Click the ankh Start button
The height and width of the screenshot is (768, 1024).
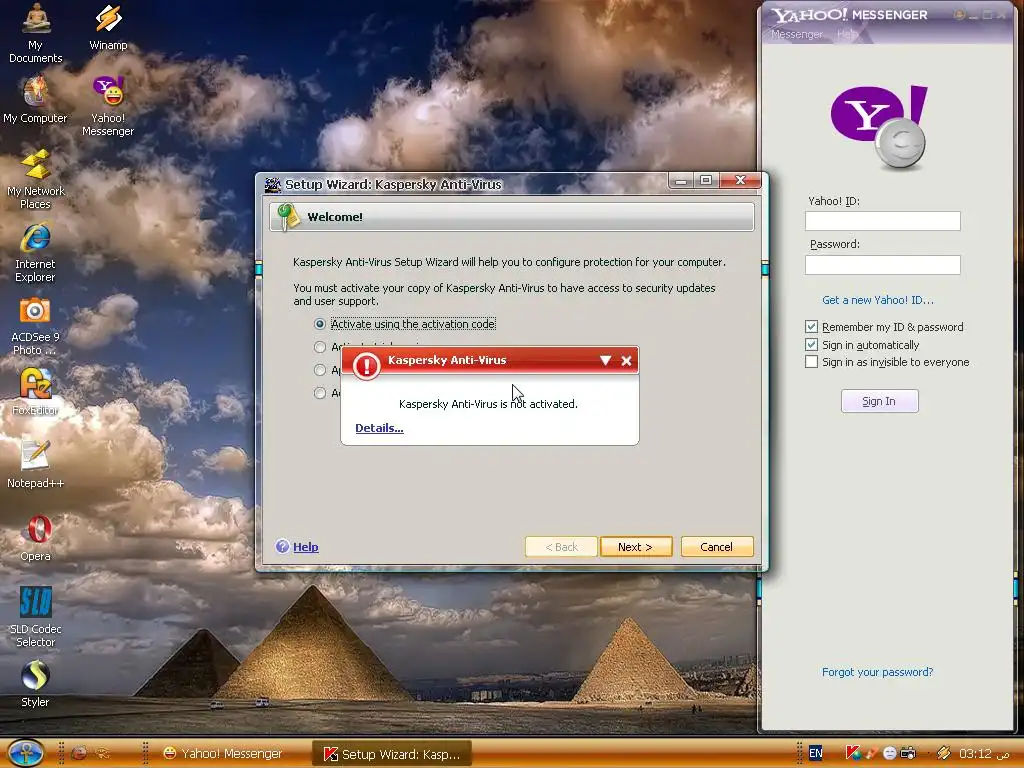point(25,753)
